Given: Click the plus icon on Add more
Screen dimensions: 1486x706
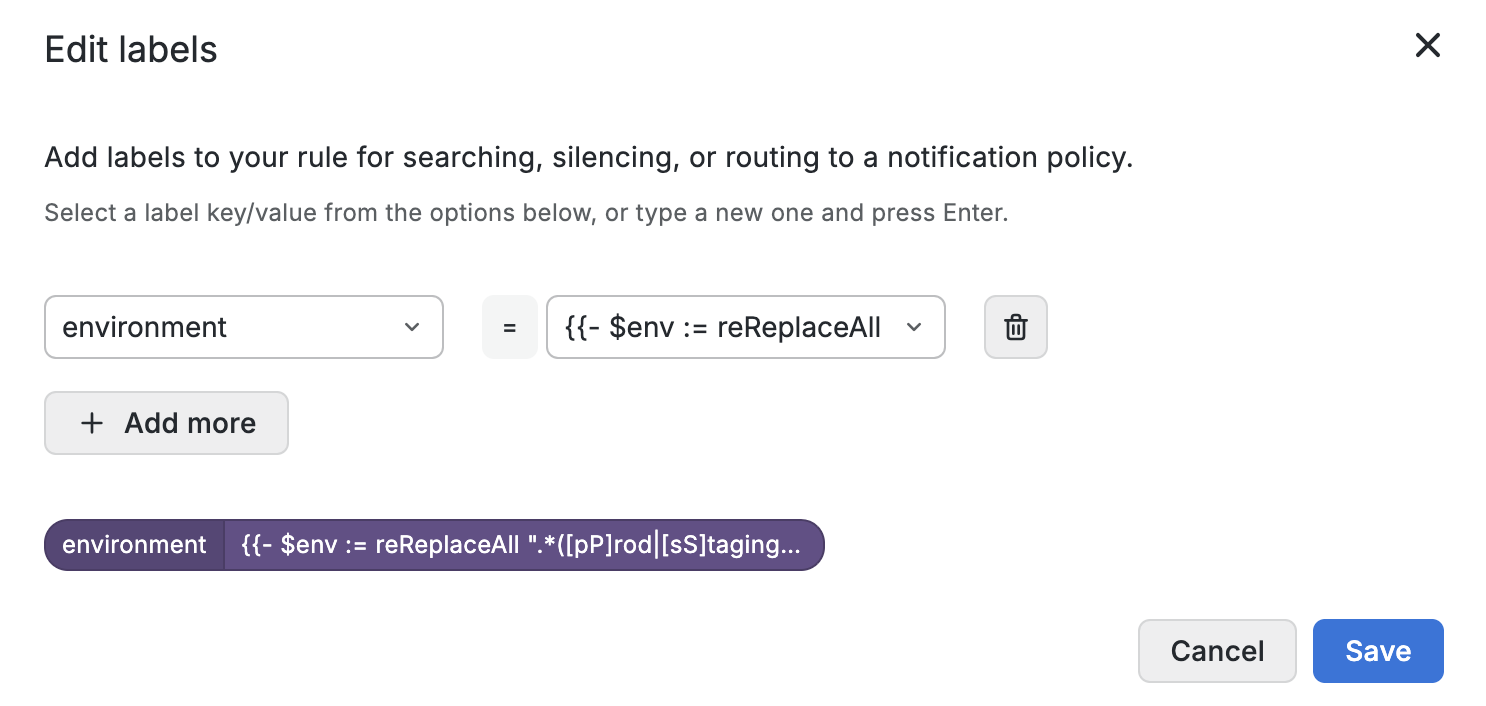Looking at the screenshot, I should pos(92,423).
